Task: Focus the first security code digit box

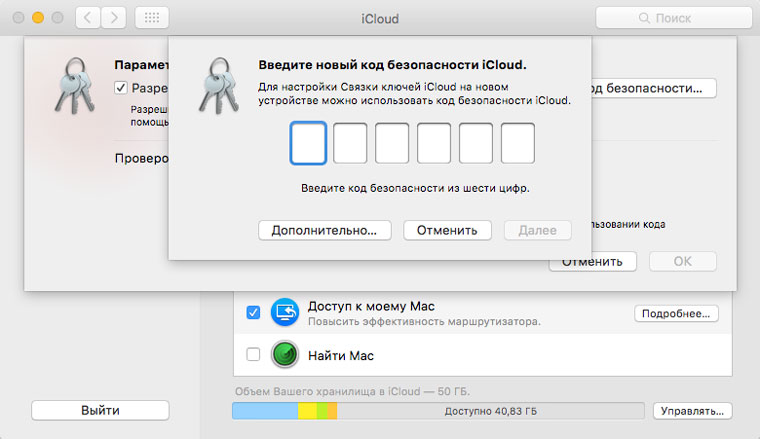Action: click(x=308, y=143)
